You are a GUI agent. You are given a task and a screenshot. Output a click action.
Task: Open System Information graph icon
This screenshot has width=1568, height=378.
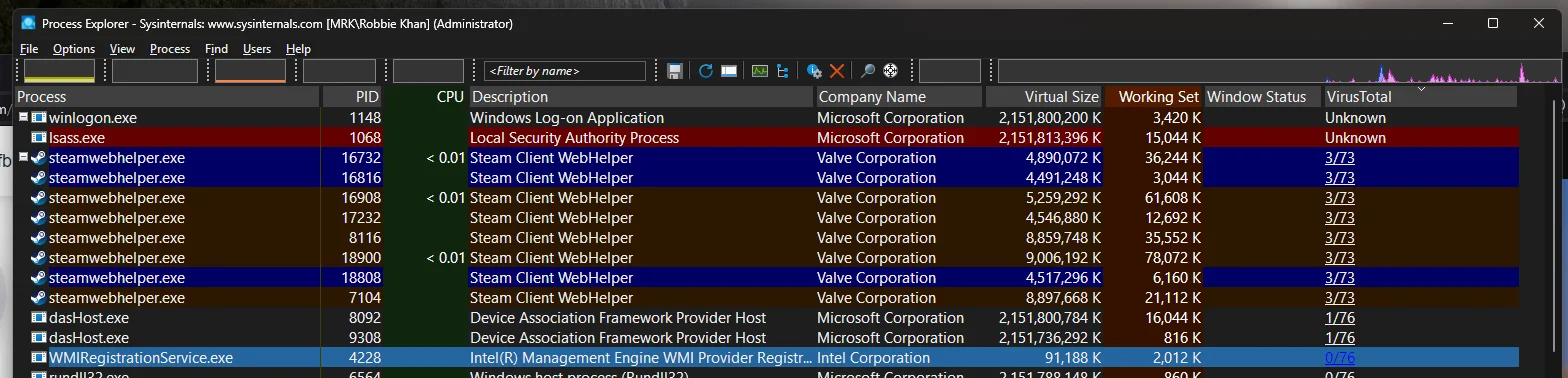pos(760,71)
